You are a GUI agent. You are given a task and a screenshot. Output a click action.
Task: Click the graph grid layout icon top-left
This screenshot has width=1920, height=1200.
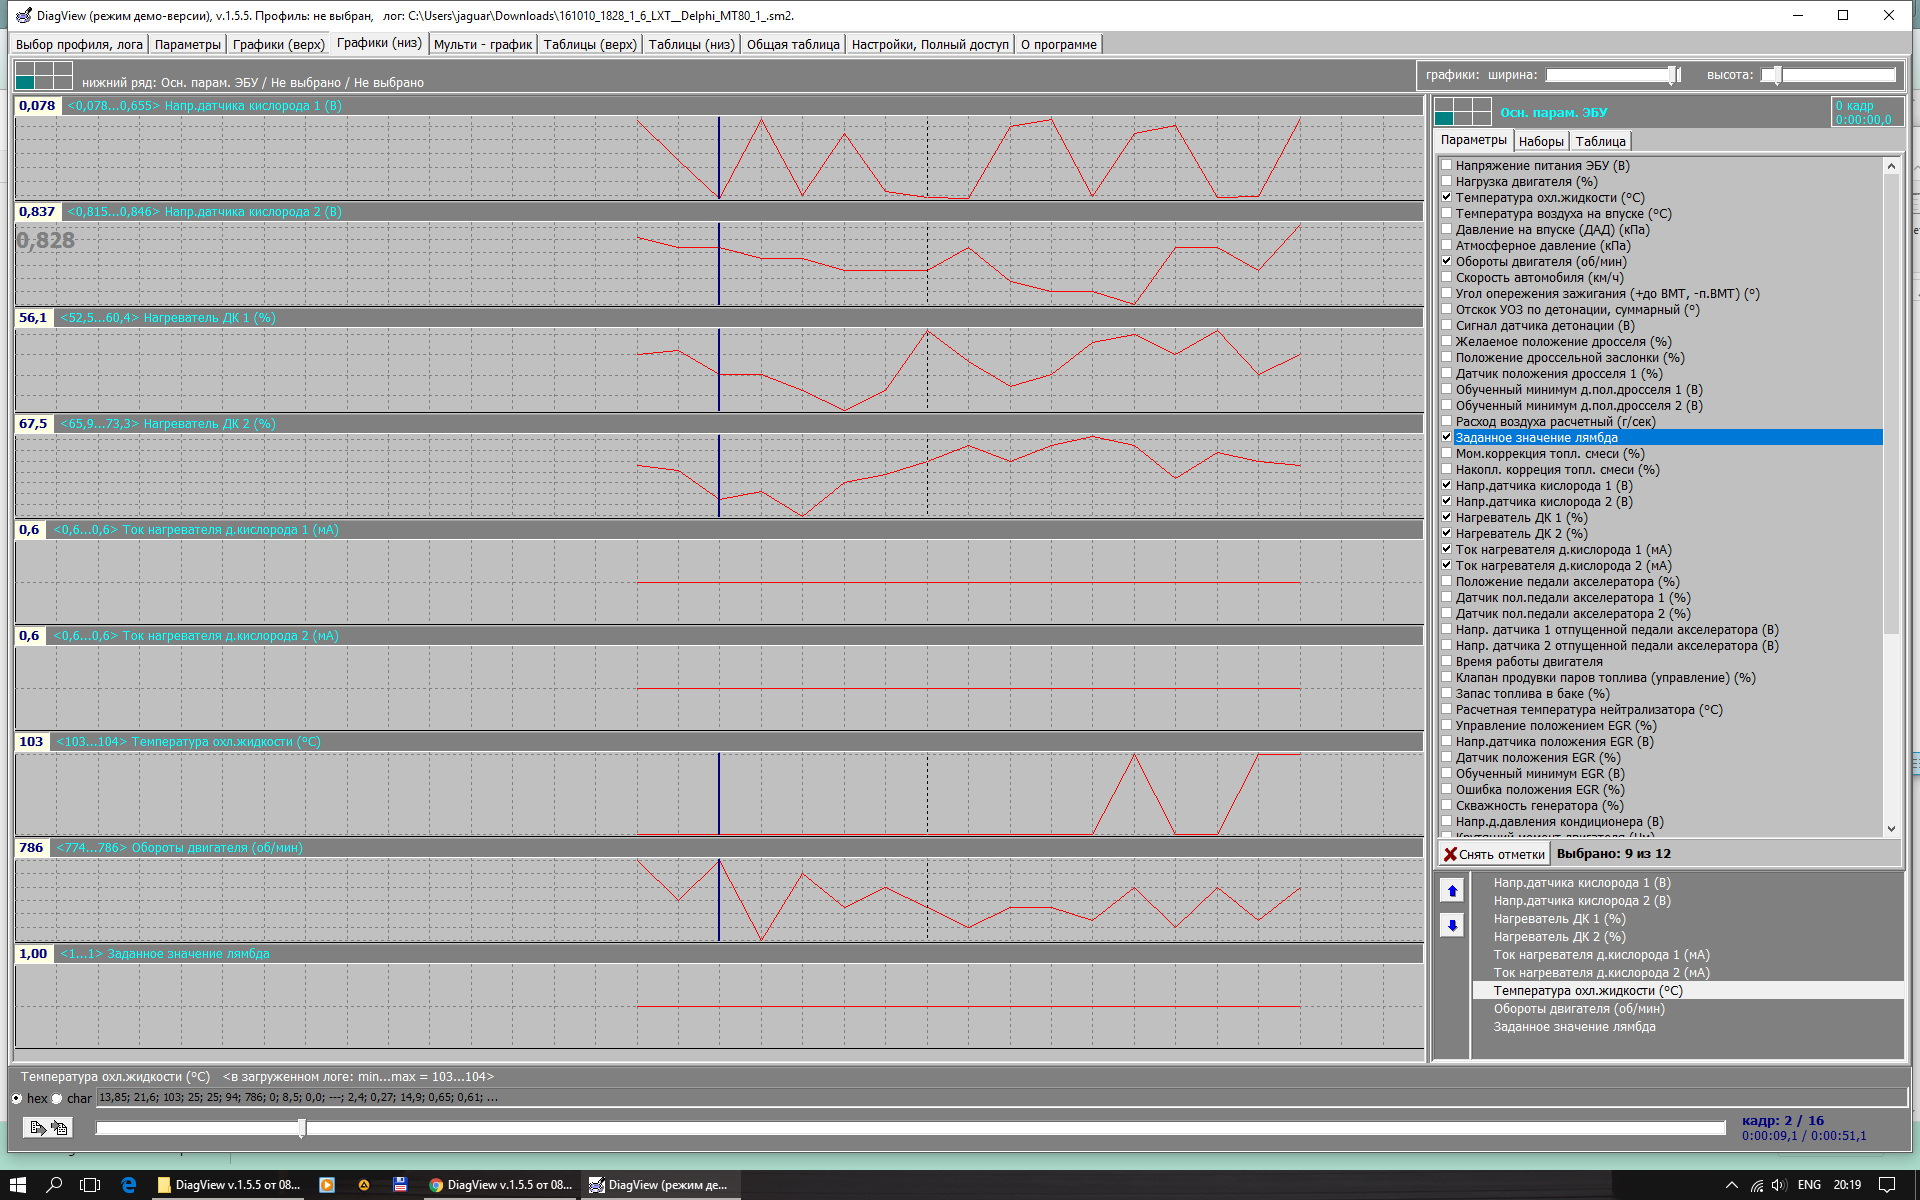[x=44, y=76]
